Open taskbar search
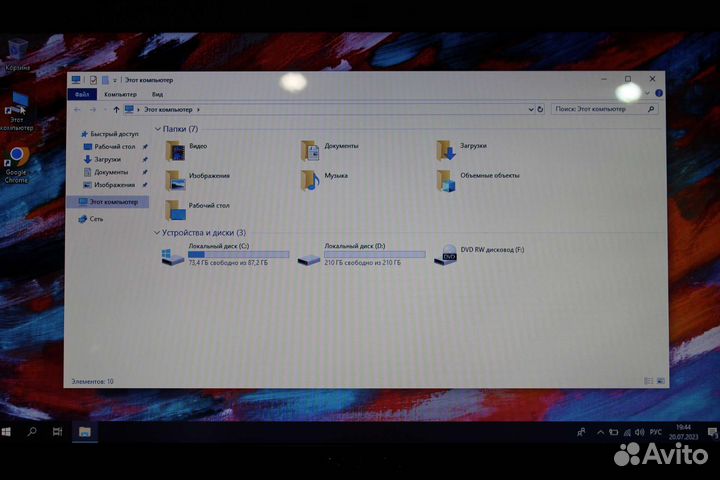The height and width of the screenshot is (480, 720). coord(32,432)
